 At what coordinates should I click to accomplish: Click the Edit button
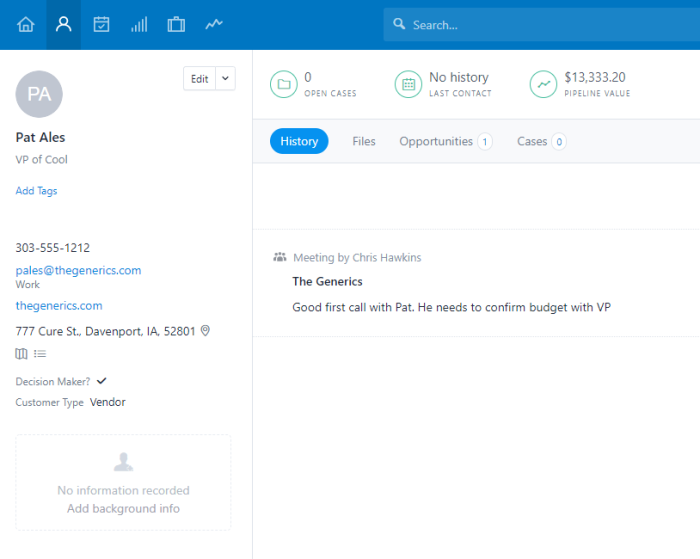coord(200,79)
